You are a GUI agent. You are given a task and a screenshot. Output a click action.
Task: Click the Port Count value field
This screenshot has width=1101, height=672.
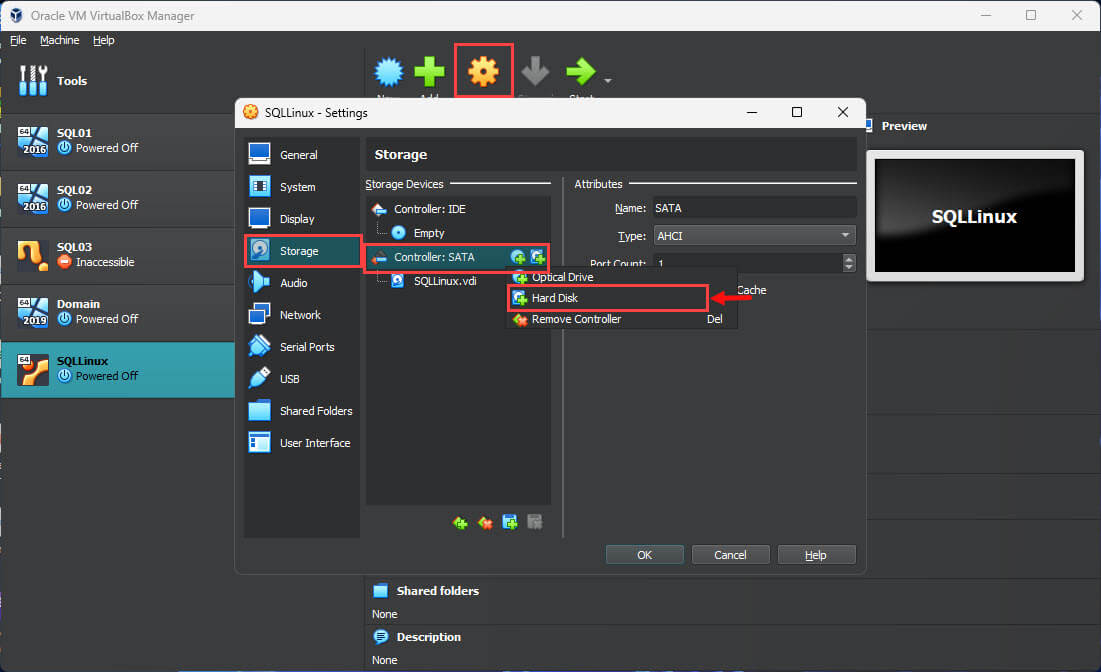747,263
